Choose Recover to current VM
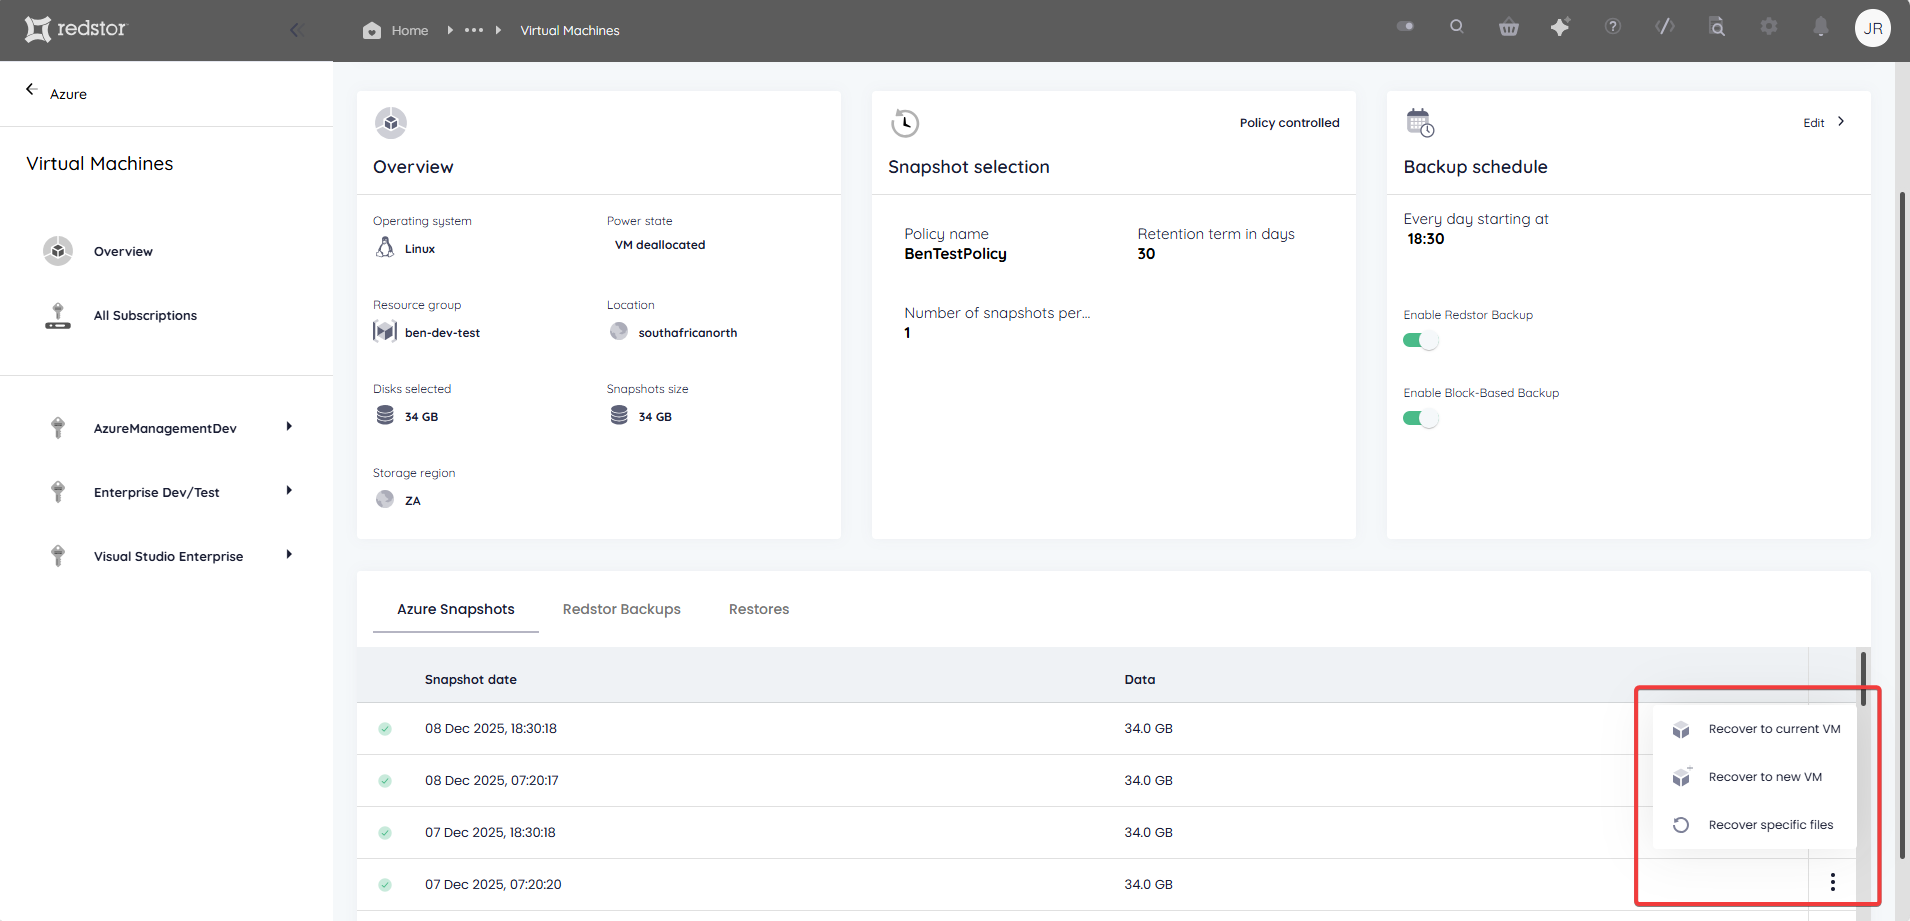The width and height of the screenshot is (1910, 921). 1755,729
